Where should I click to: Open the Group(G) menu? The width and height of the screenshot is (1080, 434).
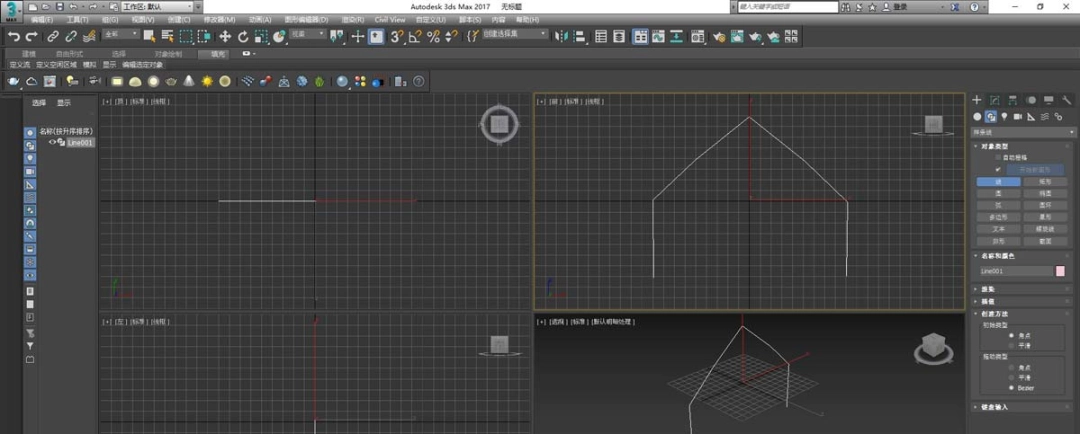tap(110, 20)
